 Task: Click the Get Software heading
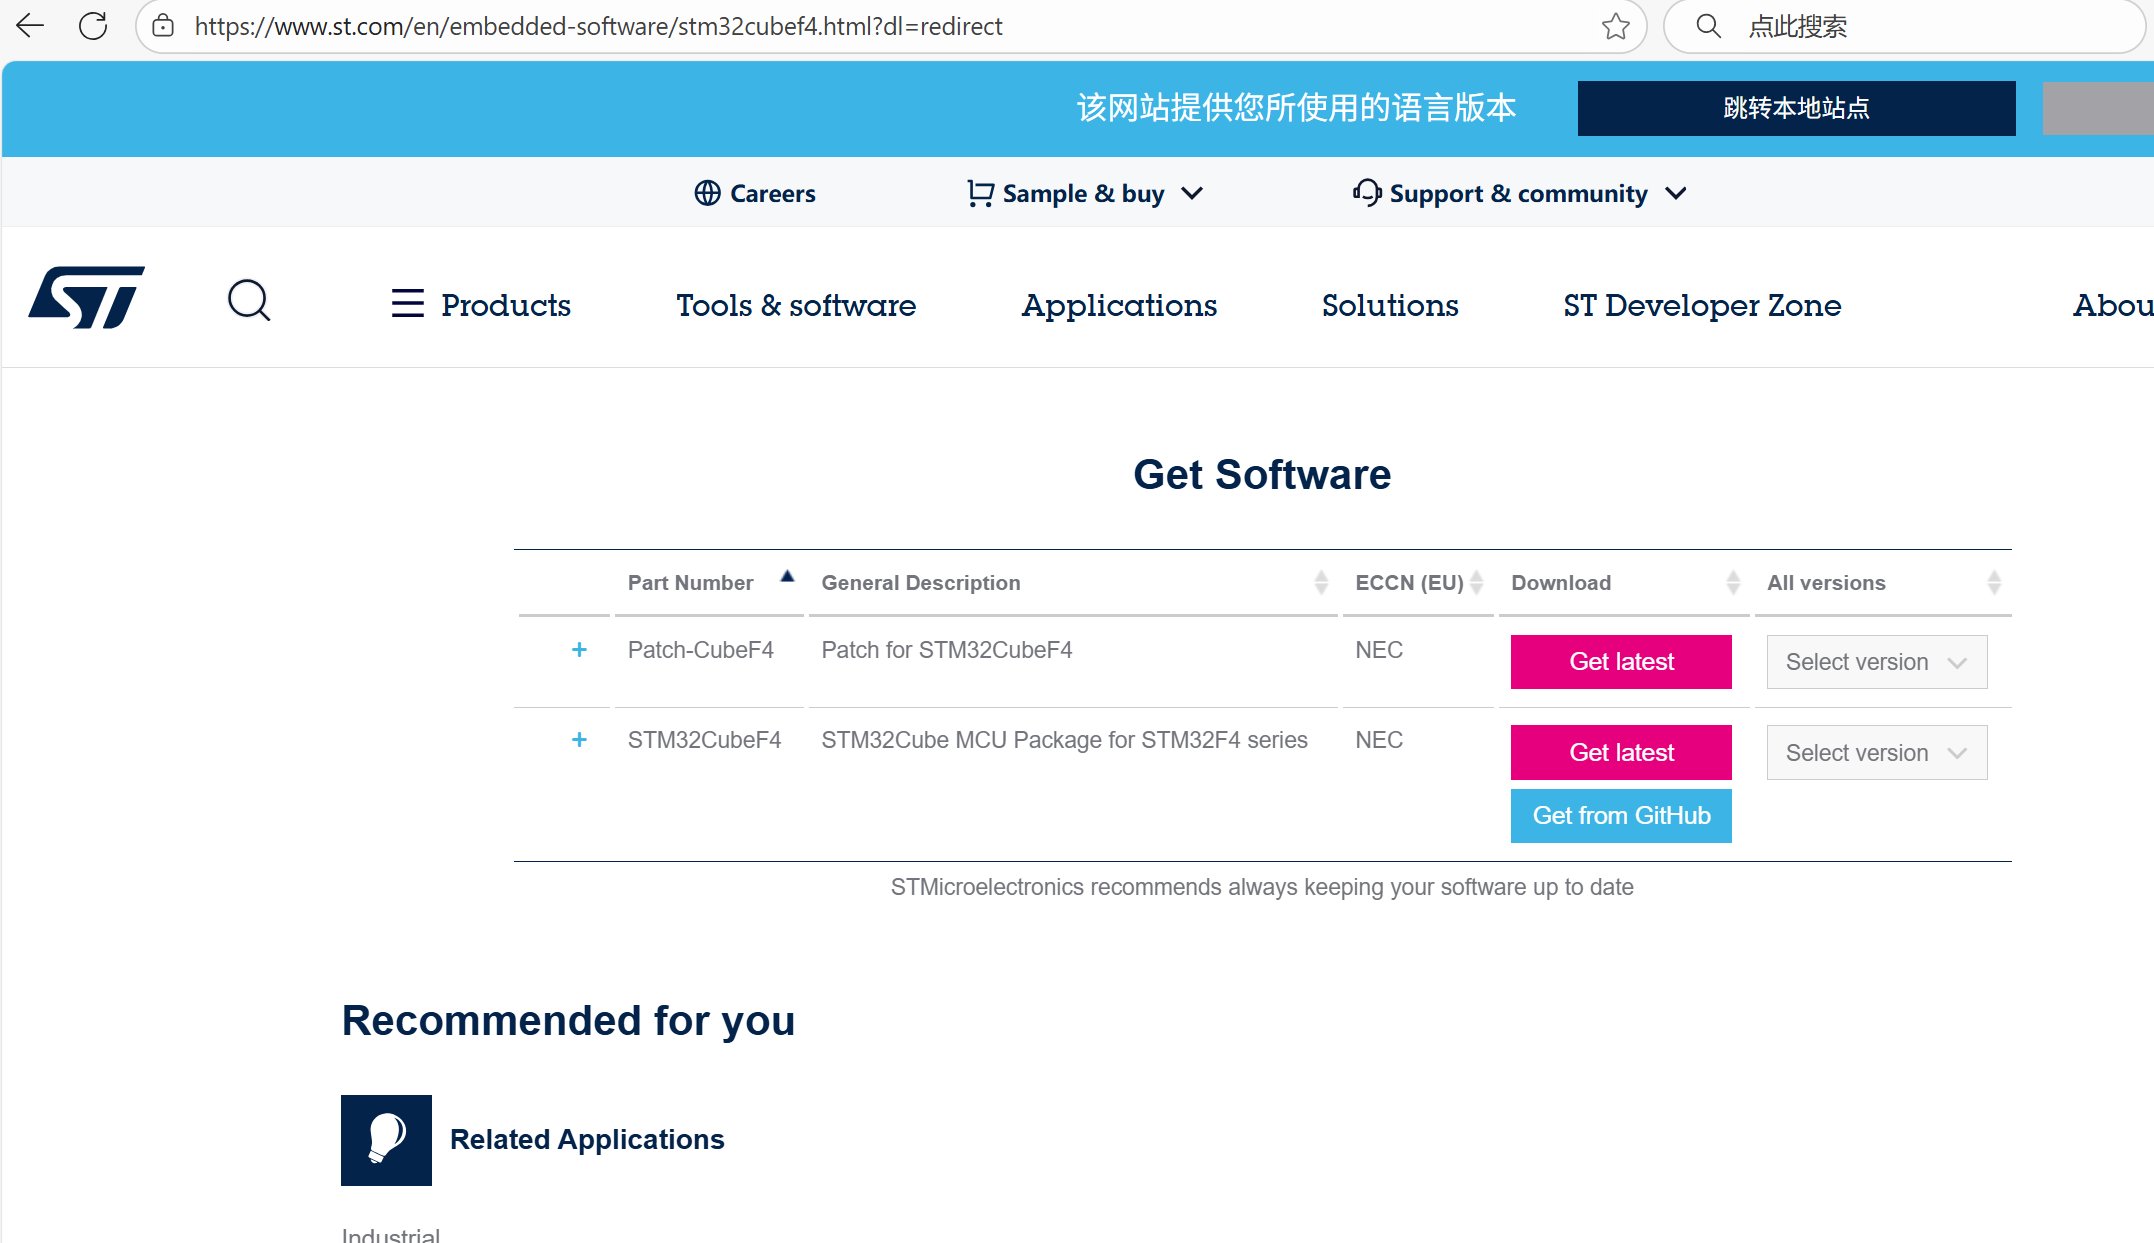tap(1262, 474)
